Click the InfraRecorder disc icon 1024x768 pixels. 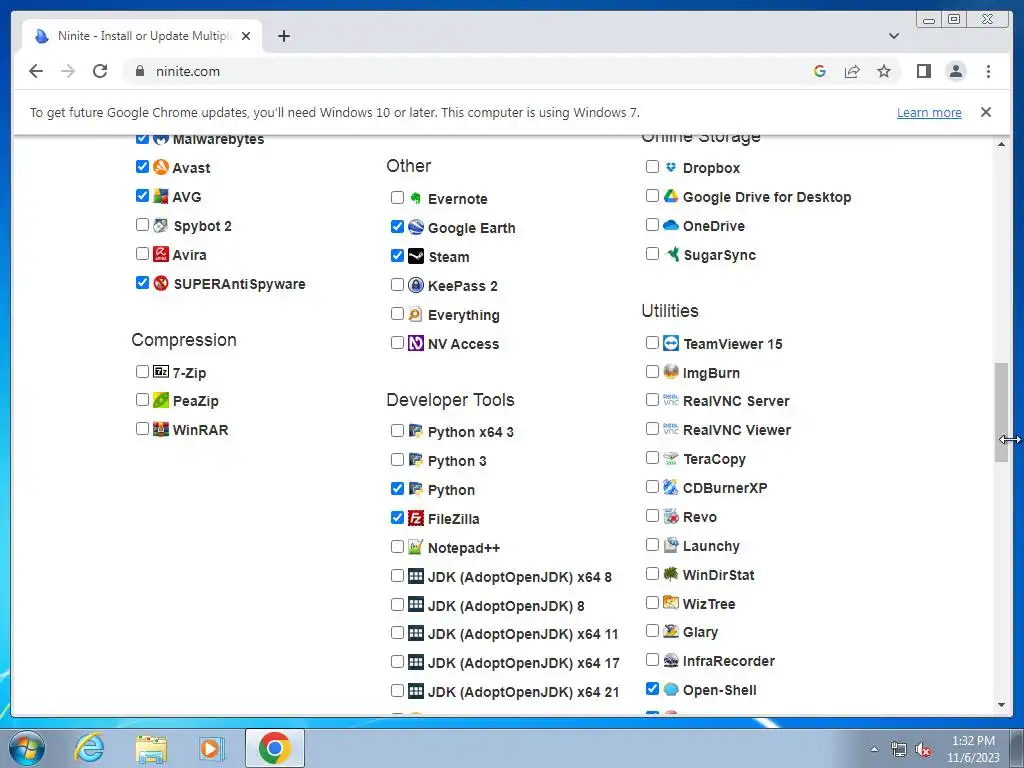tap(671, 660)
